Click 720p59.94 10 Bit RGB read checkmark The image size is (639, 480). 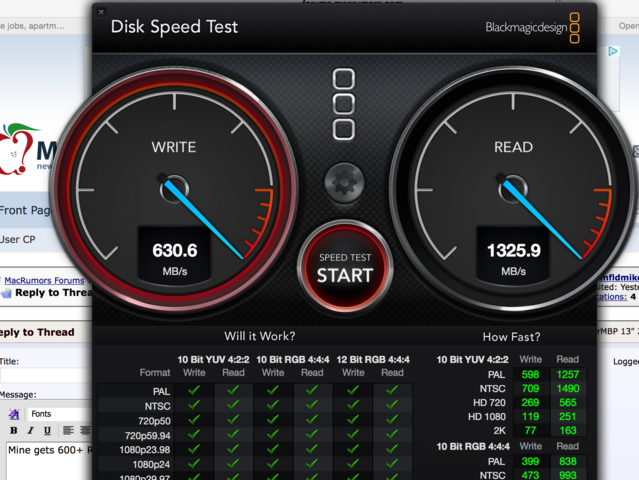click(312, 434)
